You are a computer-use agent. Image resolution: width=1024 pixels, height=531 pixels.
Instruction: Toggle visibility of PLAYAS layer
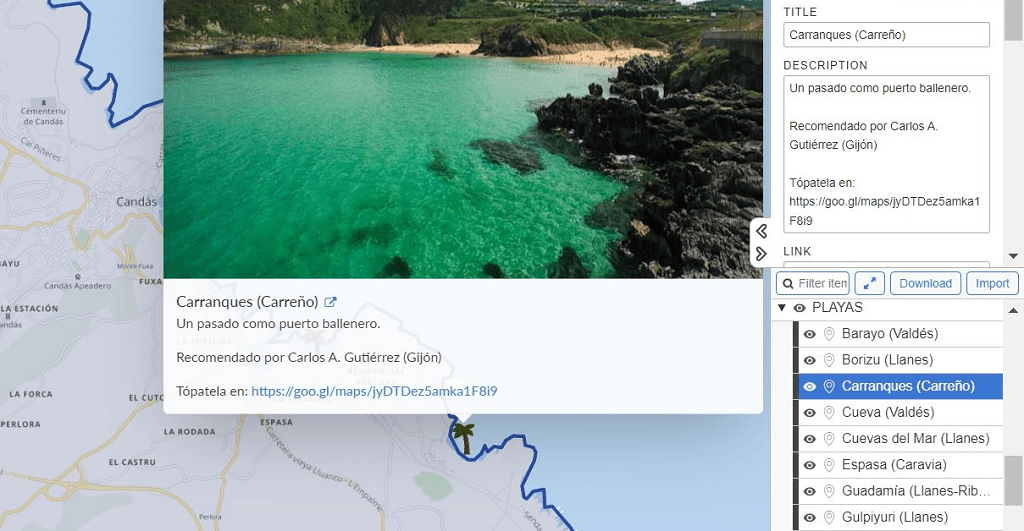799,308
